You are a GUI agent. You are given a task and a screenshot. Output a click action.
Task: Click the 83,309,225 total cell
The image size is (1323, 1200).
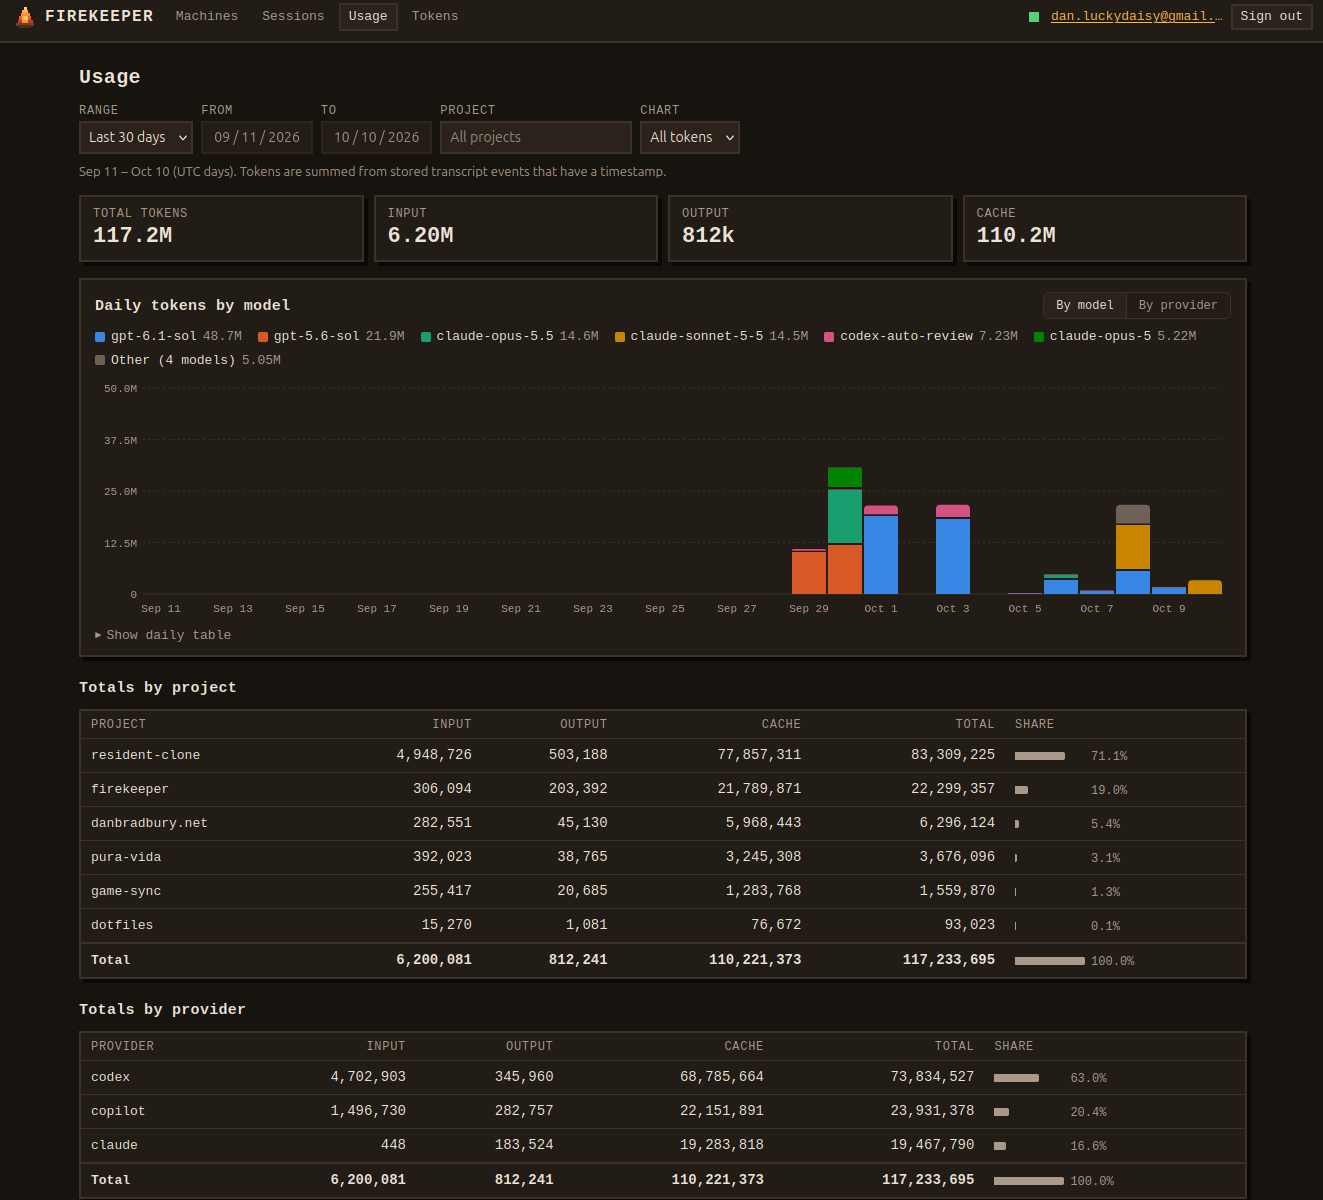click(953, 755)
